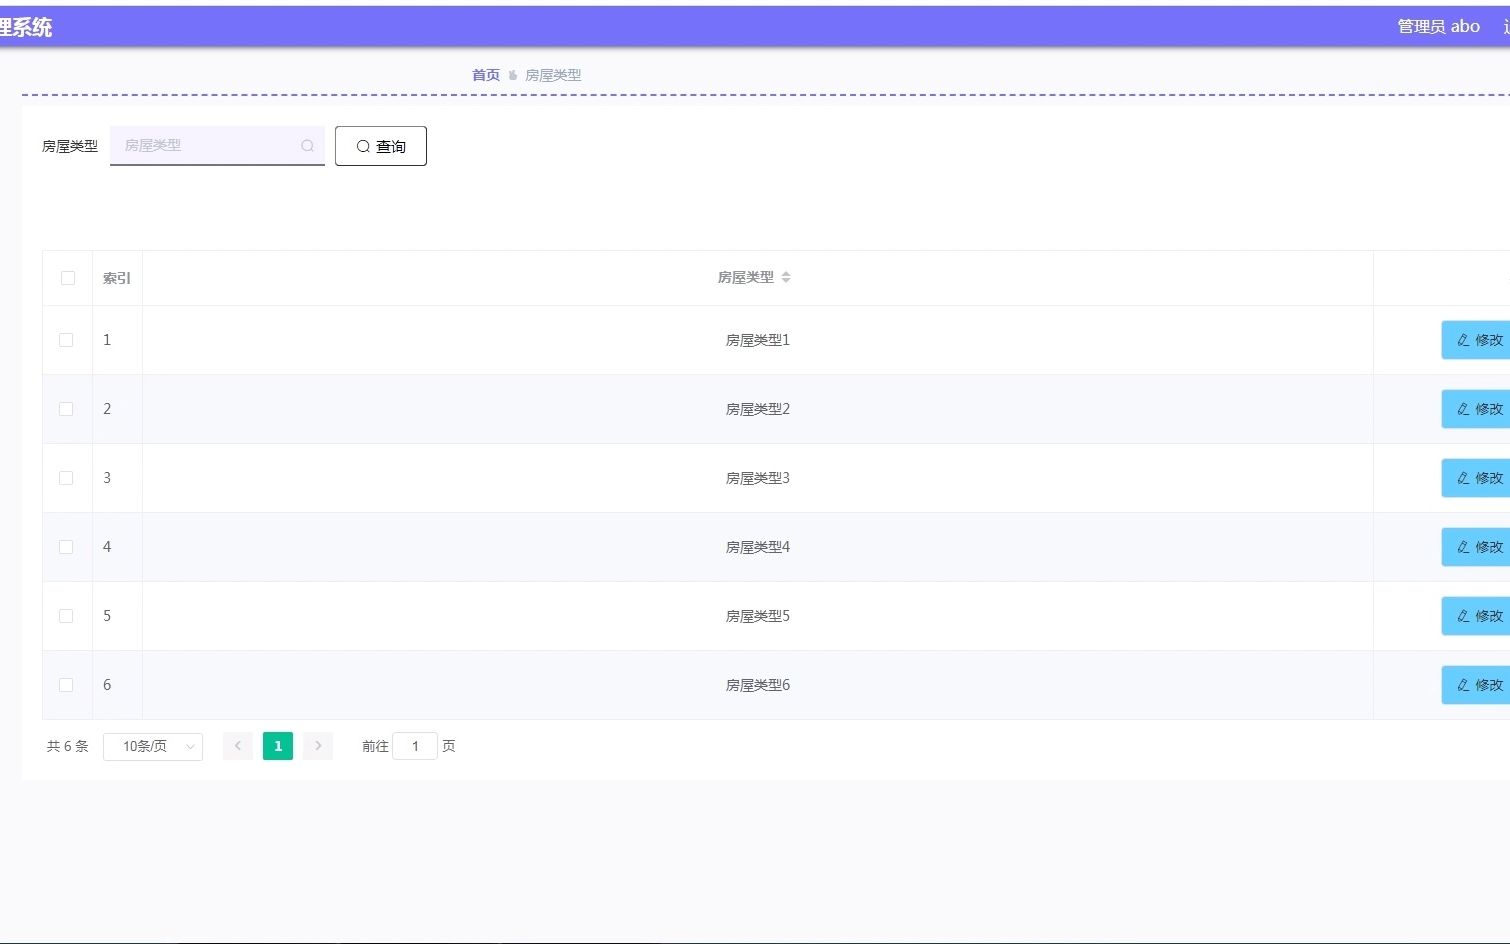Check the checkbox for row 4
The height and width of the screenshot is (944, 1510).
click(66, 547)
